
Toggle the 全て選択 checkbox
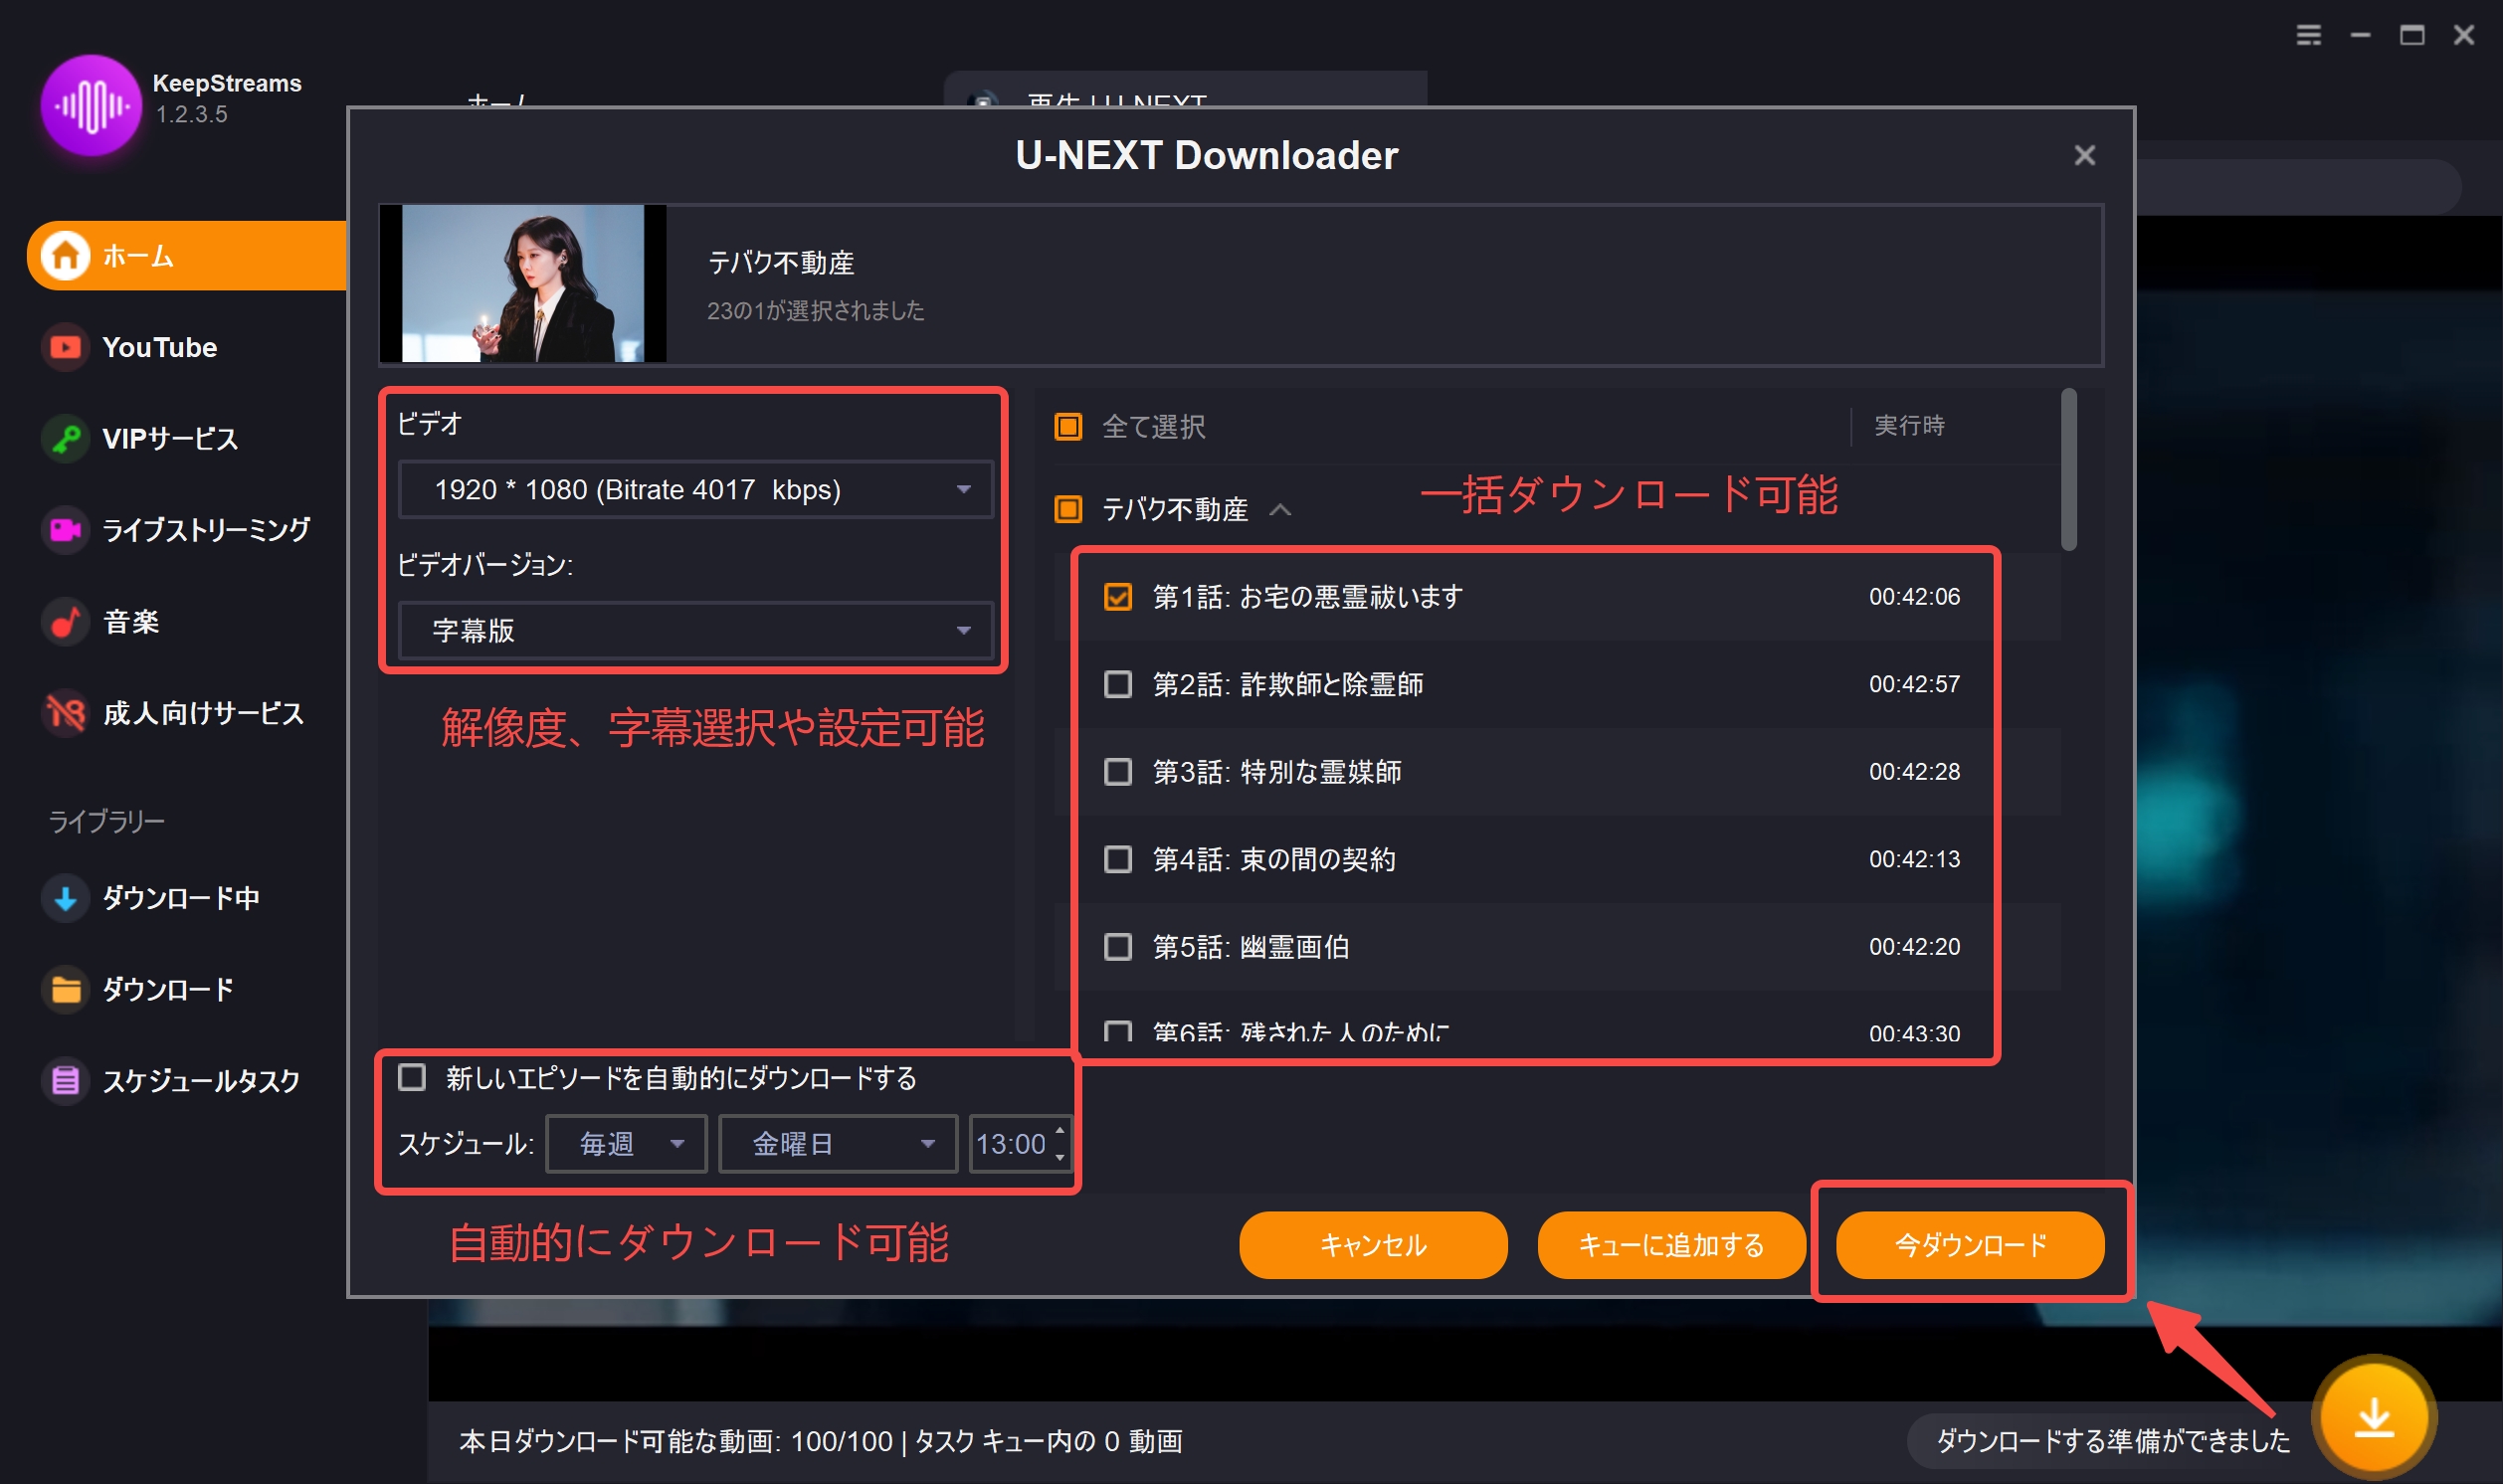1068,427
